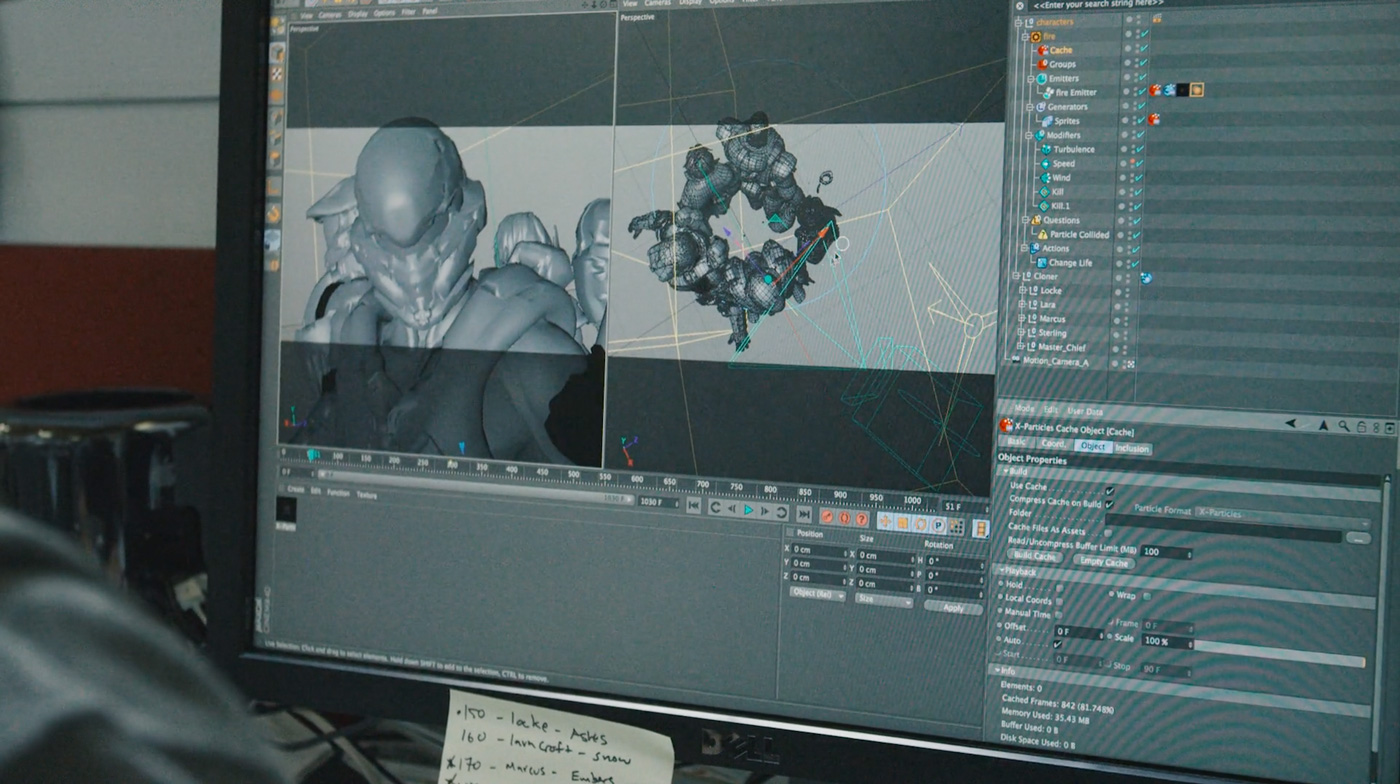This screenshot has width=1400, height=784.
Task: Toggle the Auto checkbox
Action: 1057,644
